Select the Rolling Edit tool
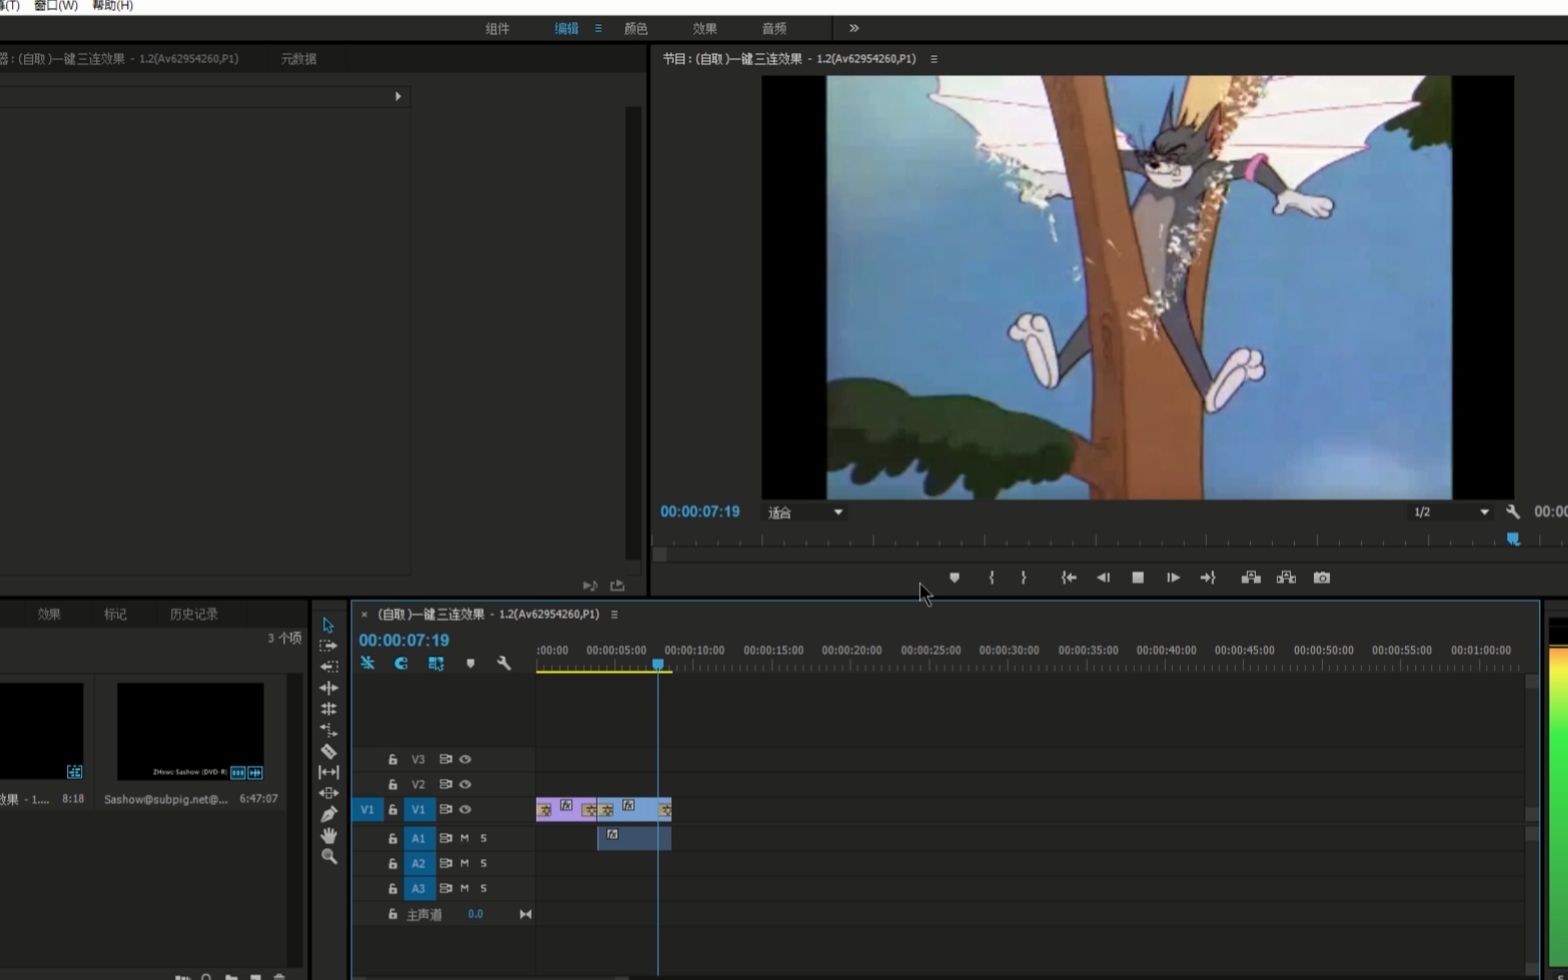Viewport: 1568px width, 980px height. tap(328, 709)
